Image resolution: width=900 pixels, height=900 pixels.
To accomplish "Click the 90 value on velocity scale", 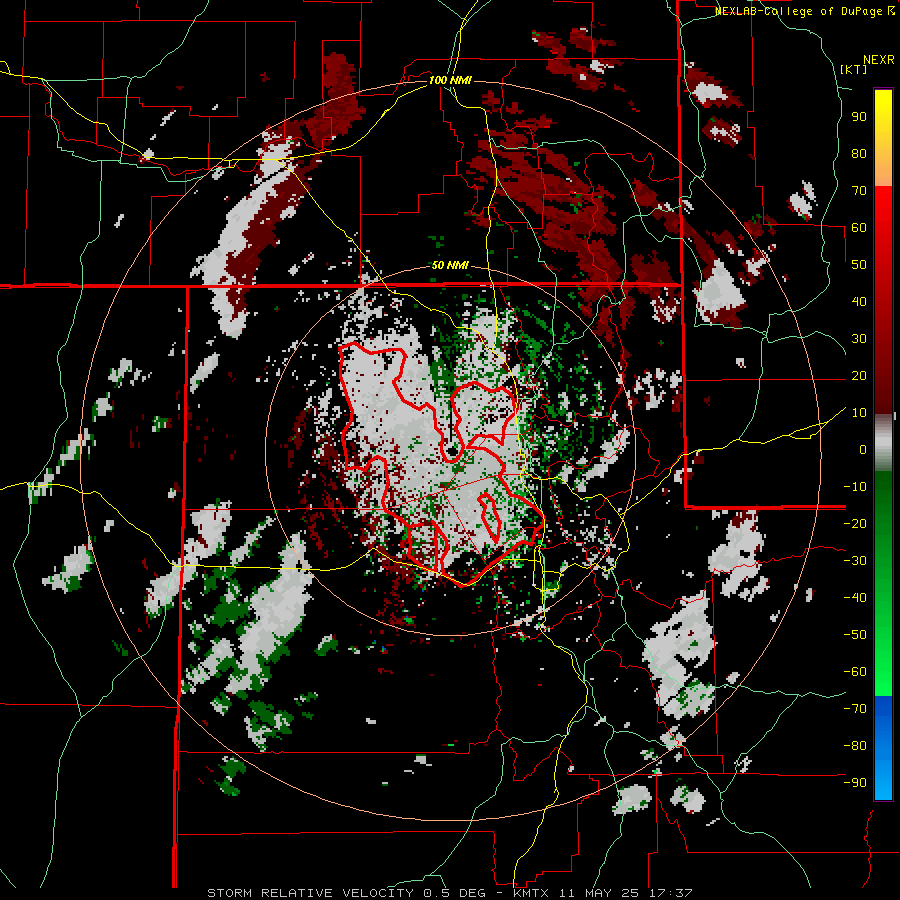I will pyautogui.click(x=859, y=117).
